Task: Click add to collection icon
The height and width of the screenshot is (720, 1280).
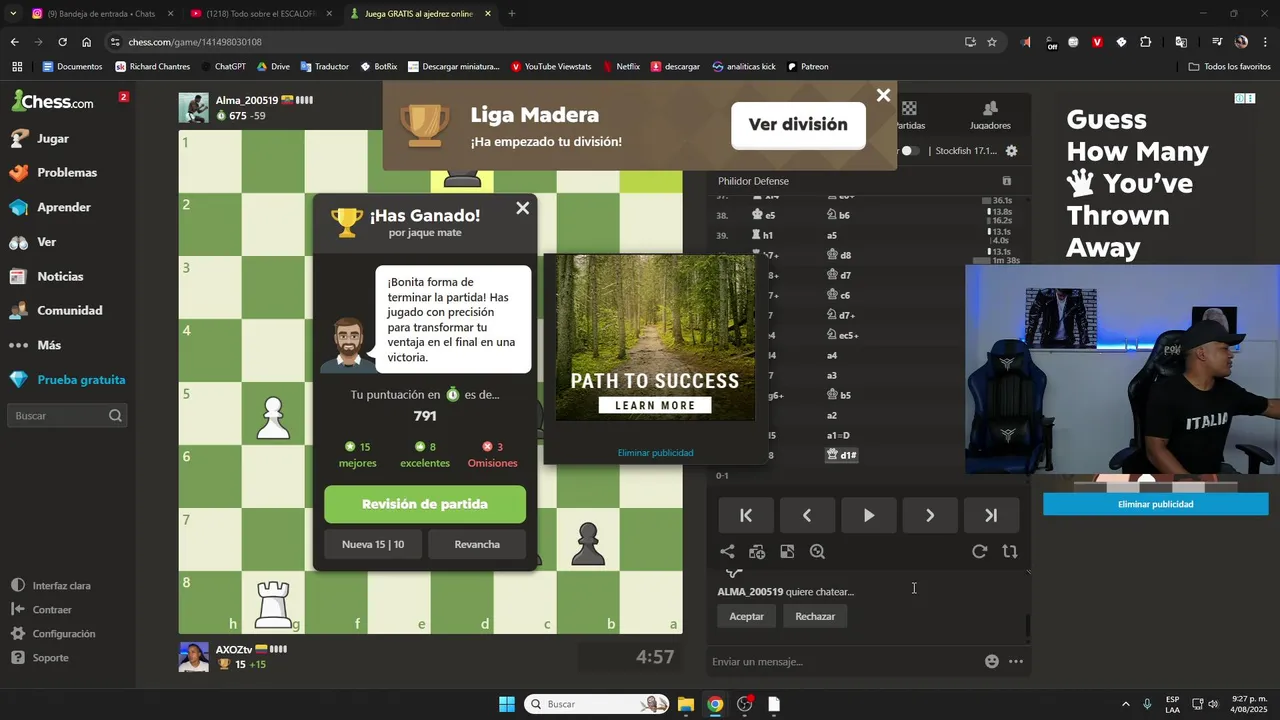Action: point(757,551)
